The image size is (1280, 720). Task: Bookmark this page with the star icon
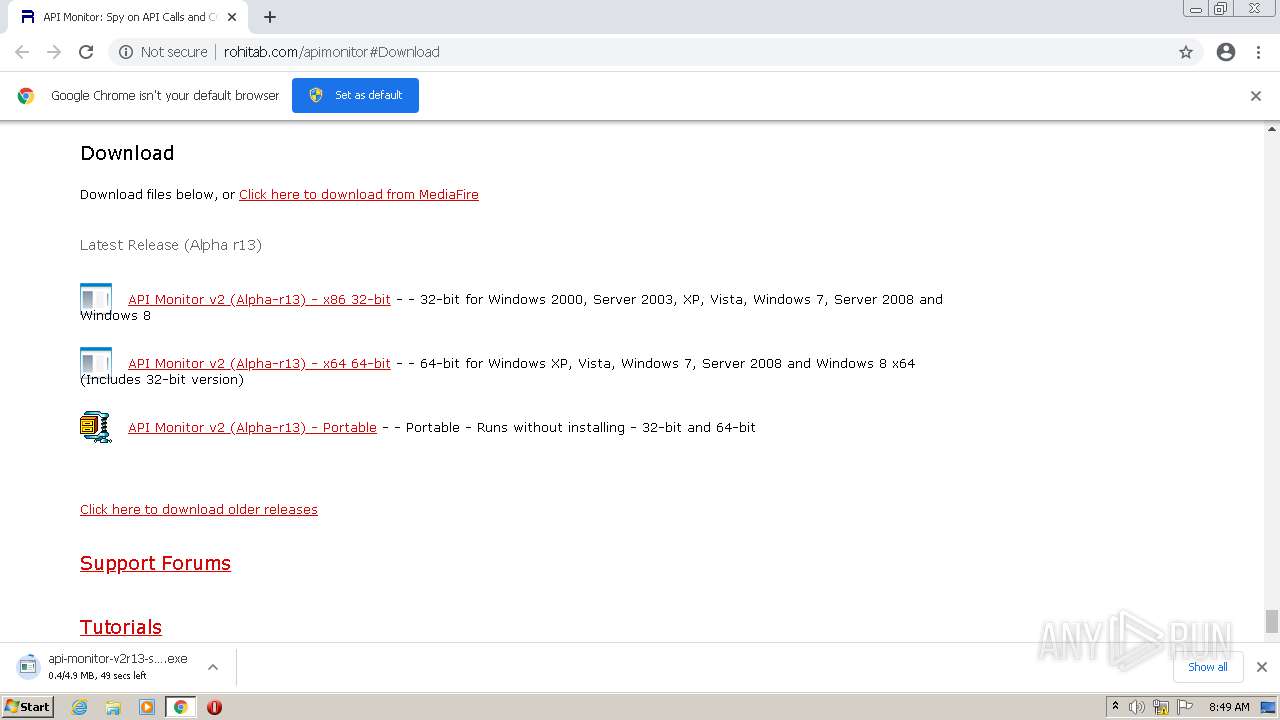pos(1186,52)
